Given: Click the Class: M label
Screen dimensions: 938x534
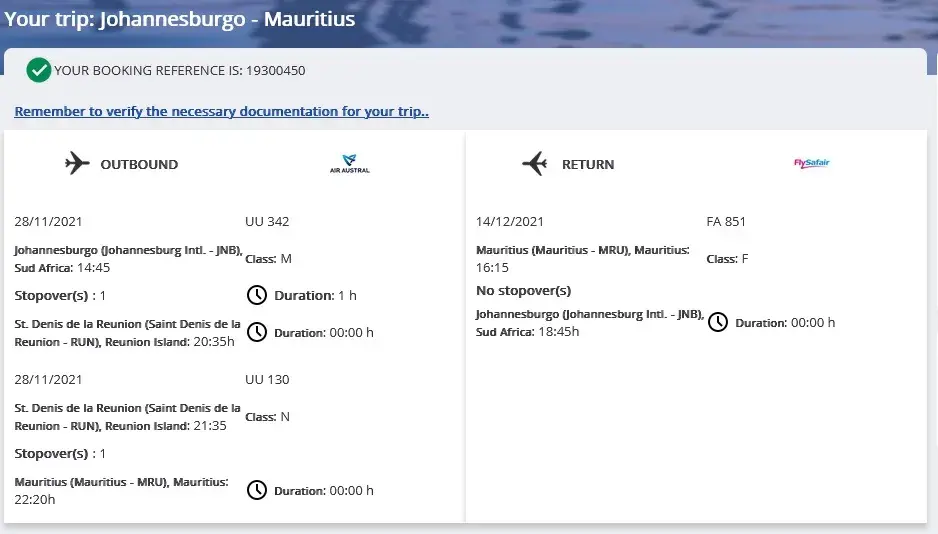Looking at the screenshot, I should point(268,258).
